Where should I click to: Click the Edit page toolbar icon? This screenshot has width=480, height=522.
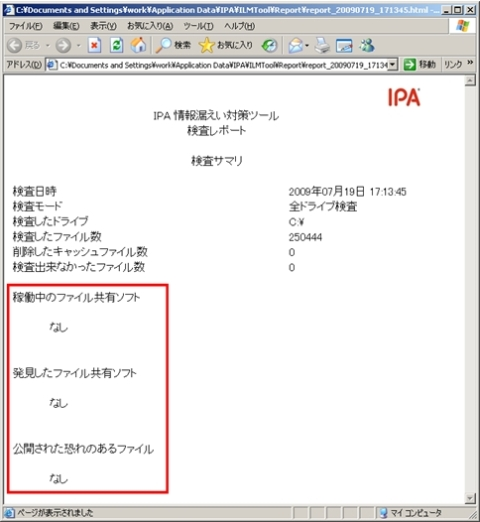pyautogui.click(x=344, y=46)
